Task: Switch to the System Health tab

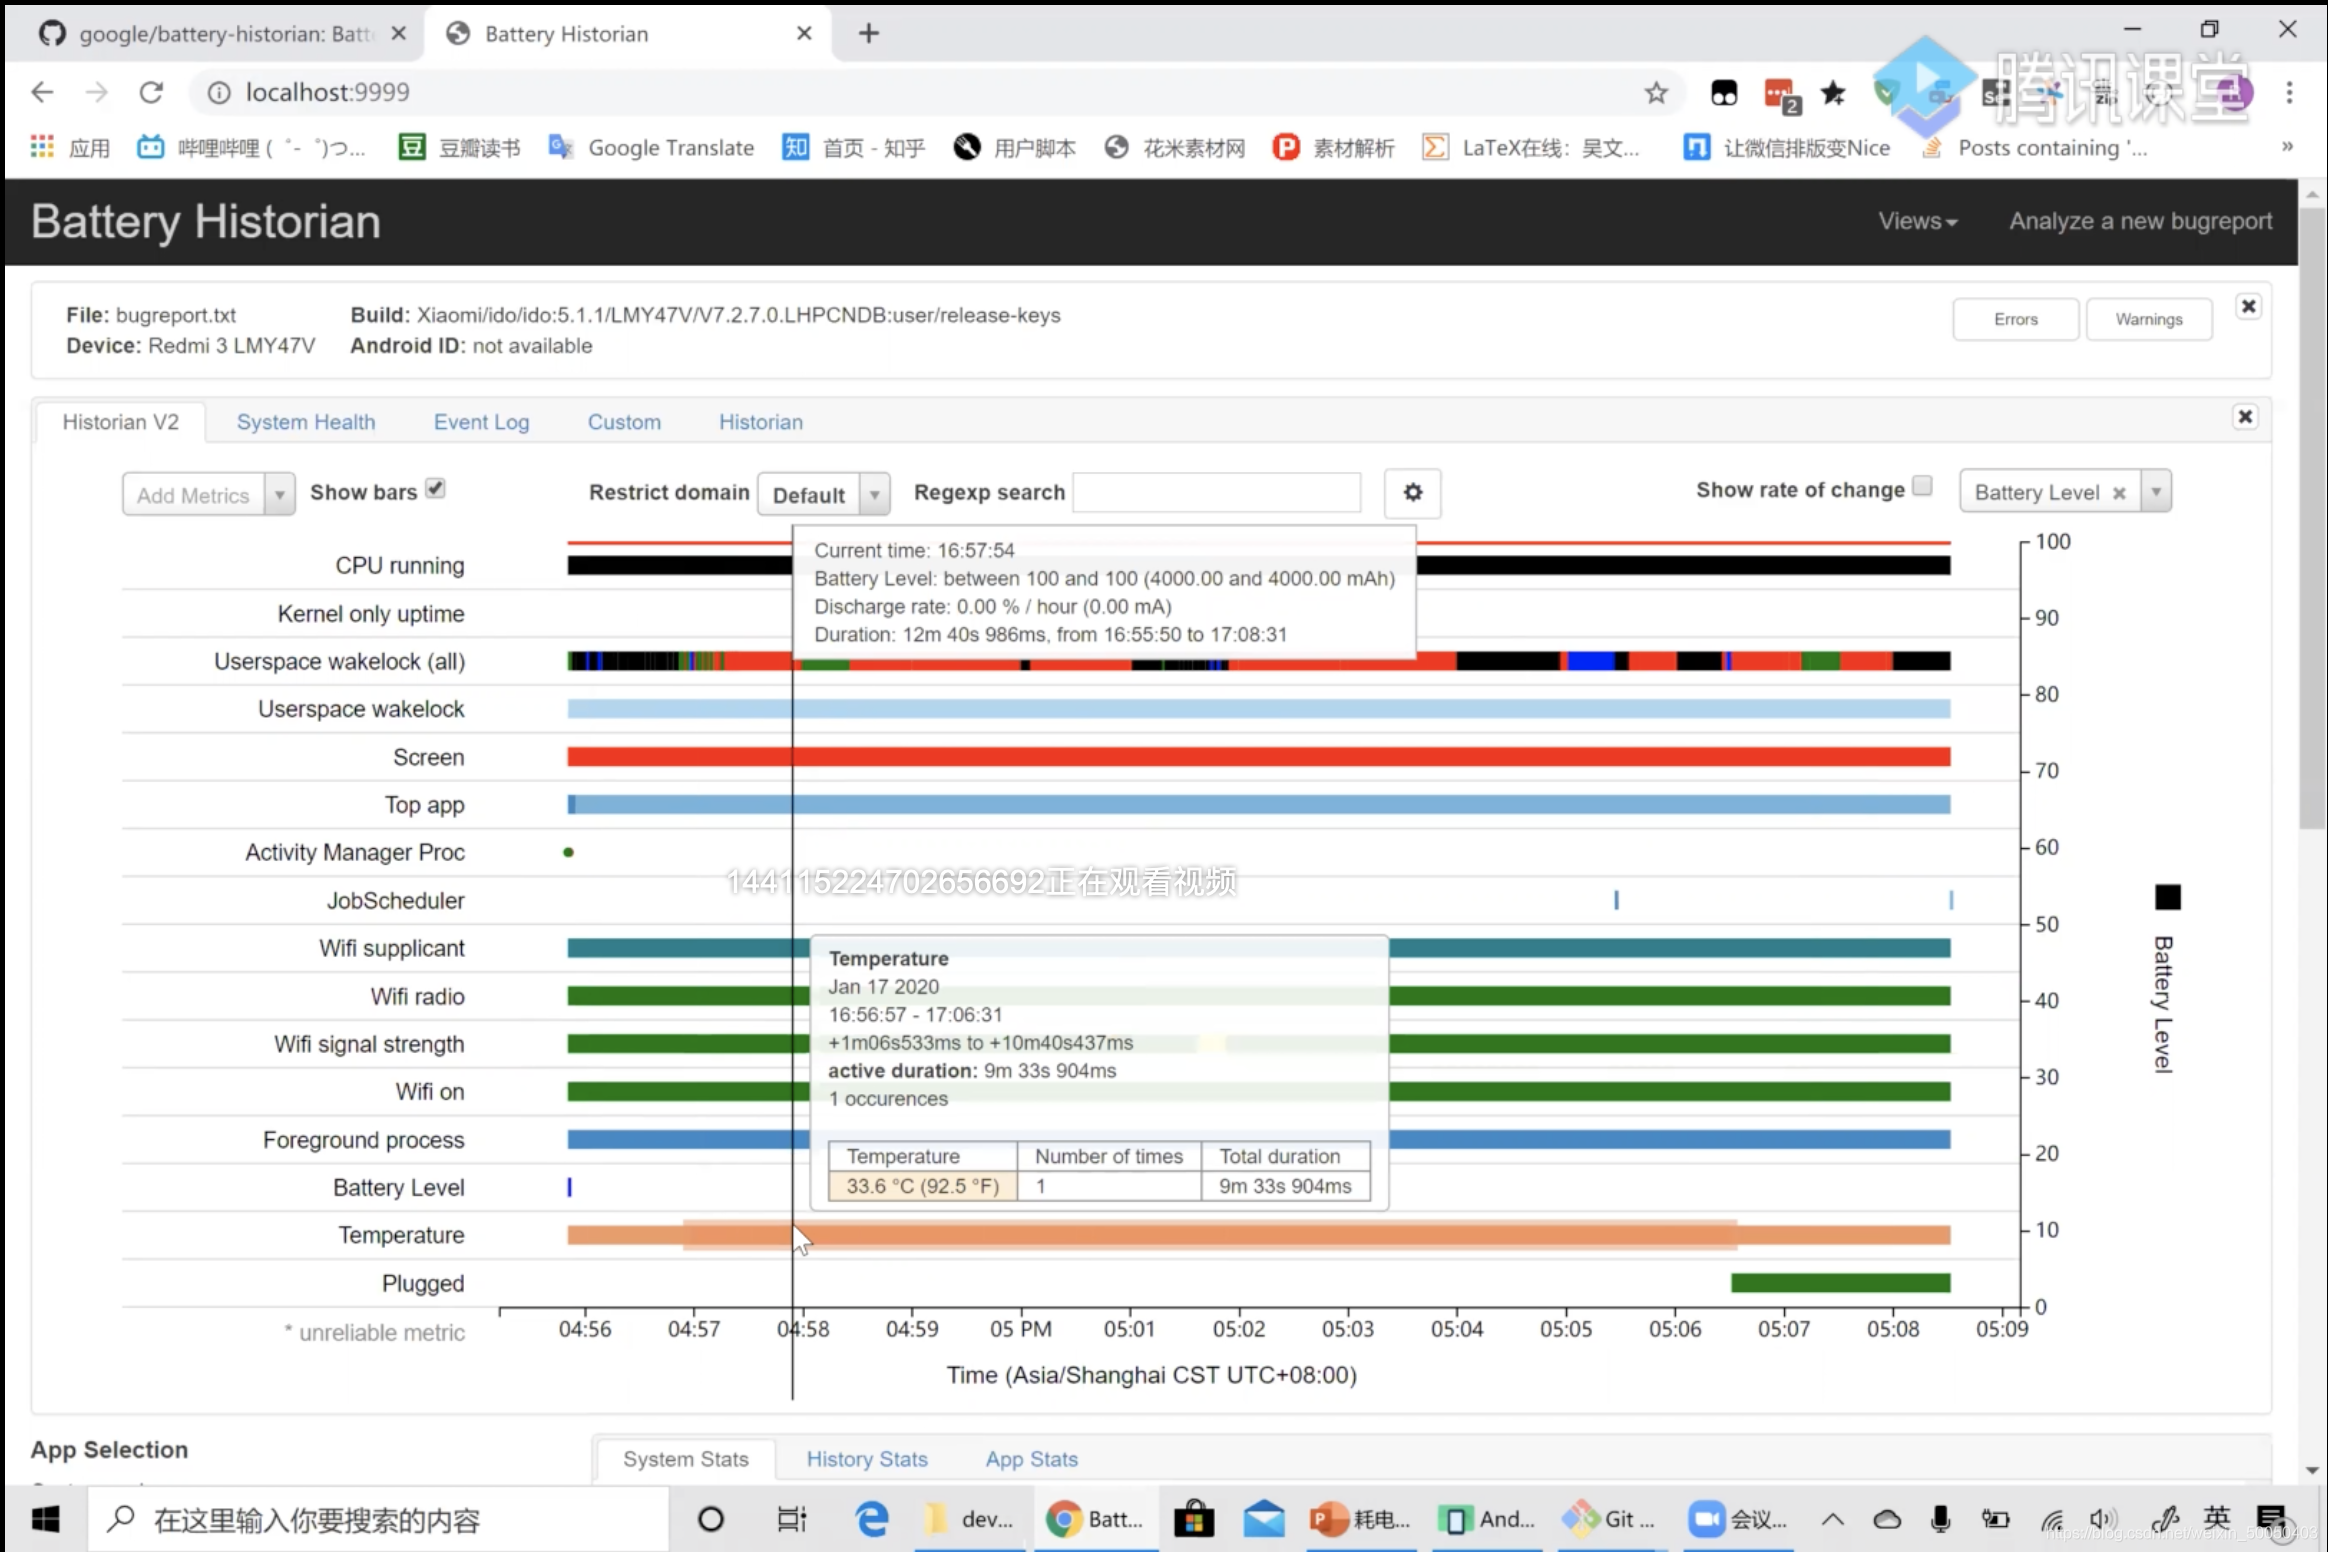Action: click(306, 422)
